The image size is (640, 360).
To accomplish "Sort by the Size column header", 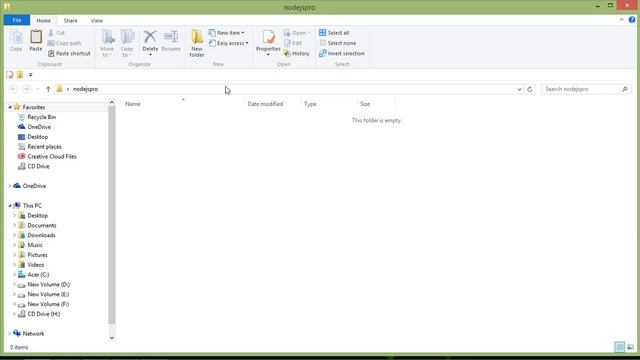I will click(365, 104).
